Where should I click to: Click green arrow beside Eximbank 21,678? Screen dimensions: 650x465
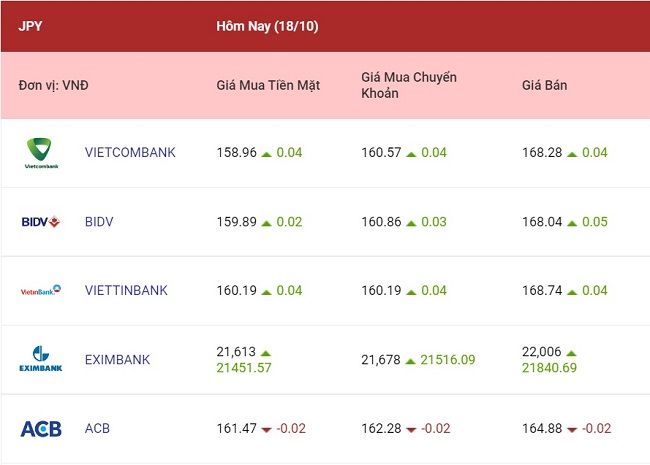(410, 361)
